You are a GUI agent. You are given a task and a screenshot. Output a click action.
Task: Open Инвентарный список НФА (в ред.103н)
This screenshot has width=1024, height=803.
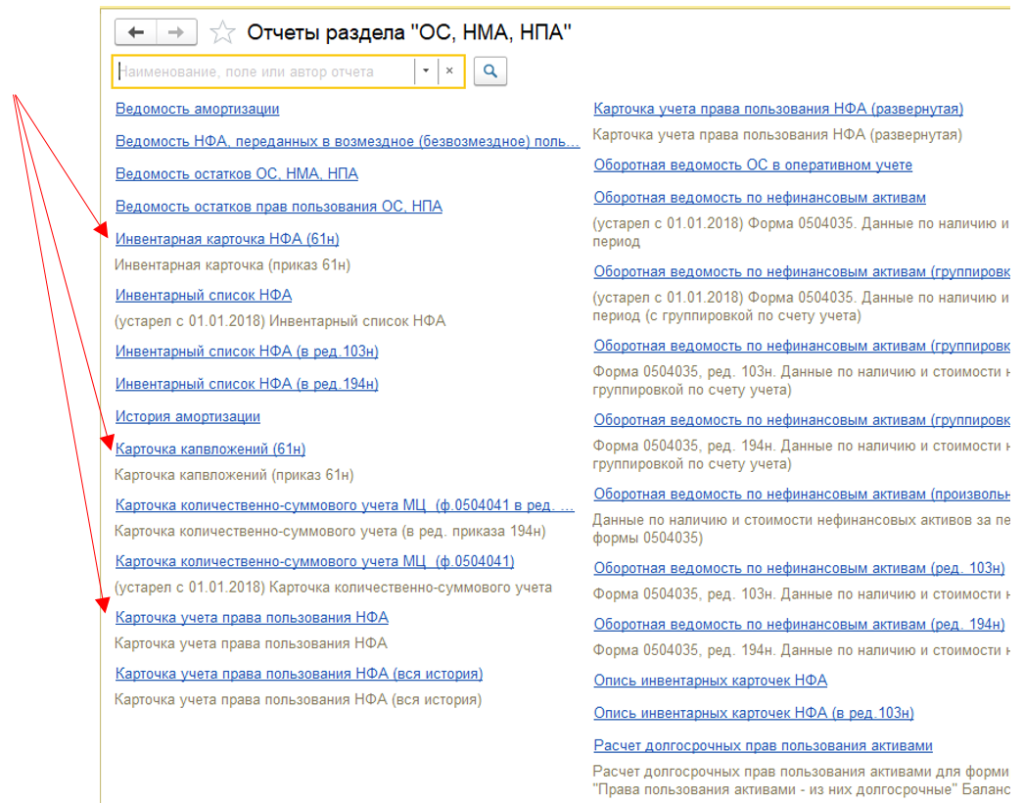coord(246,352)
